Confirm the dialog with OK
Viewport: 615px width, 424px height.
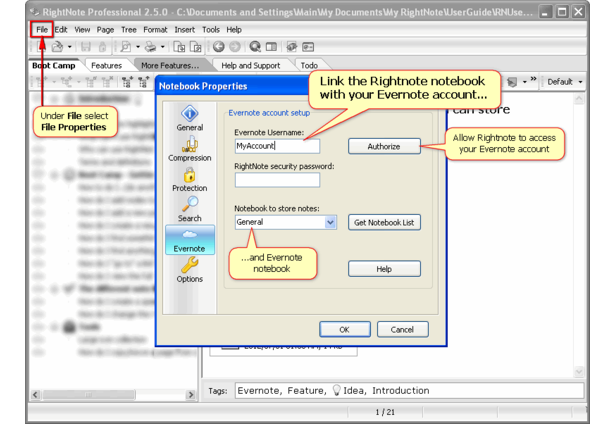344,329
